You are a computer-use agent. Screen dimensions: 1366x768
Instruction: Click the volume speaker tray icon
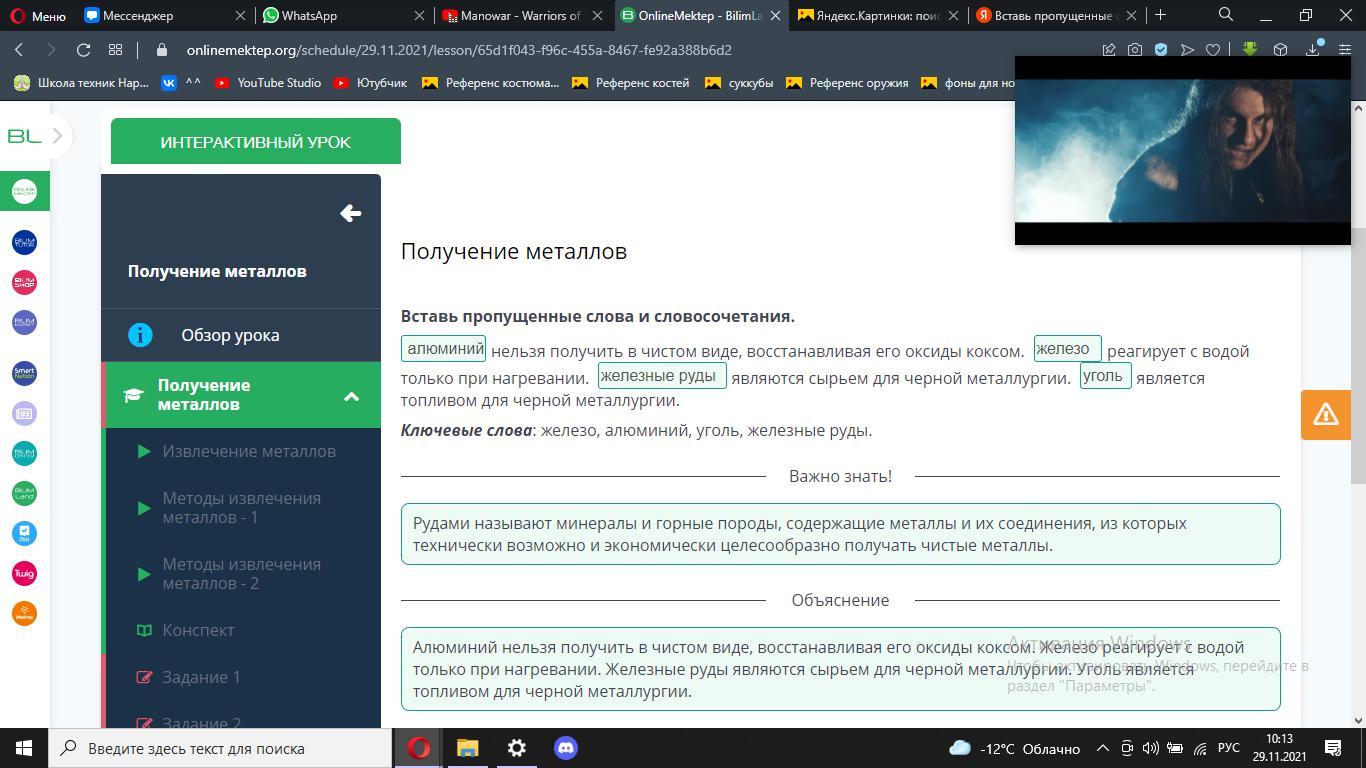pos(1150,748)
